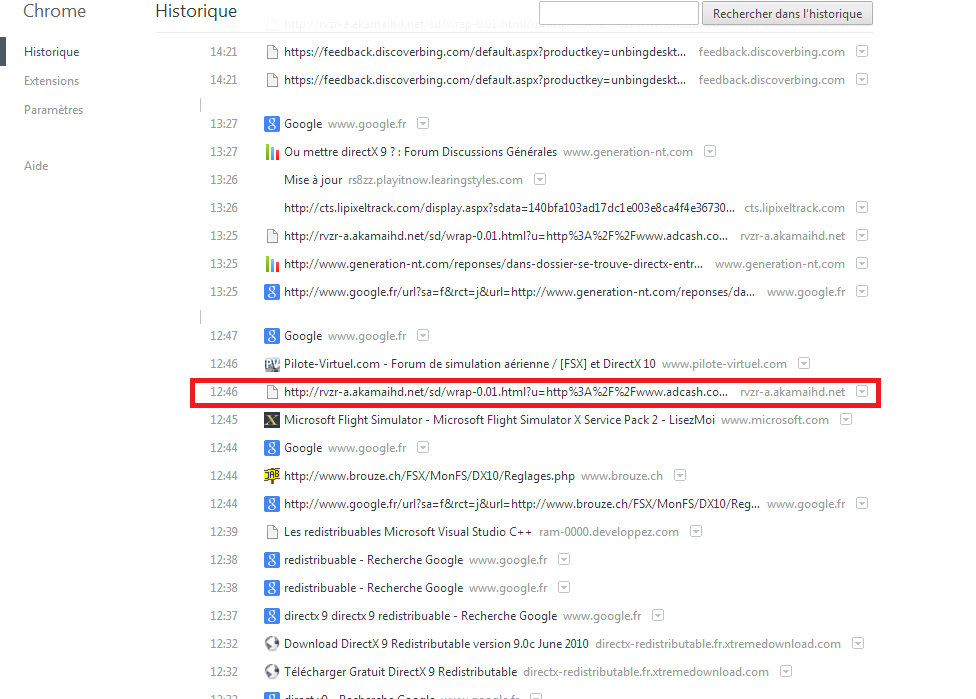Click the Google favicon on the 12:47 row

click(x=271, y=336)
